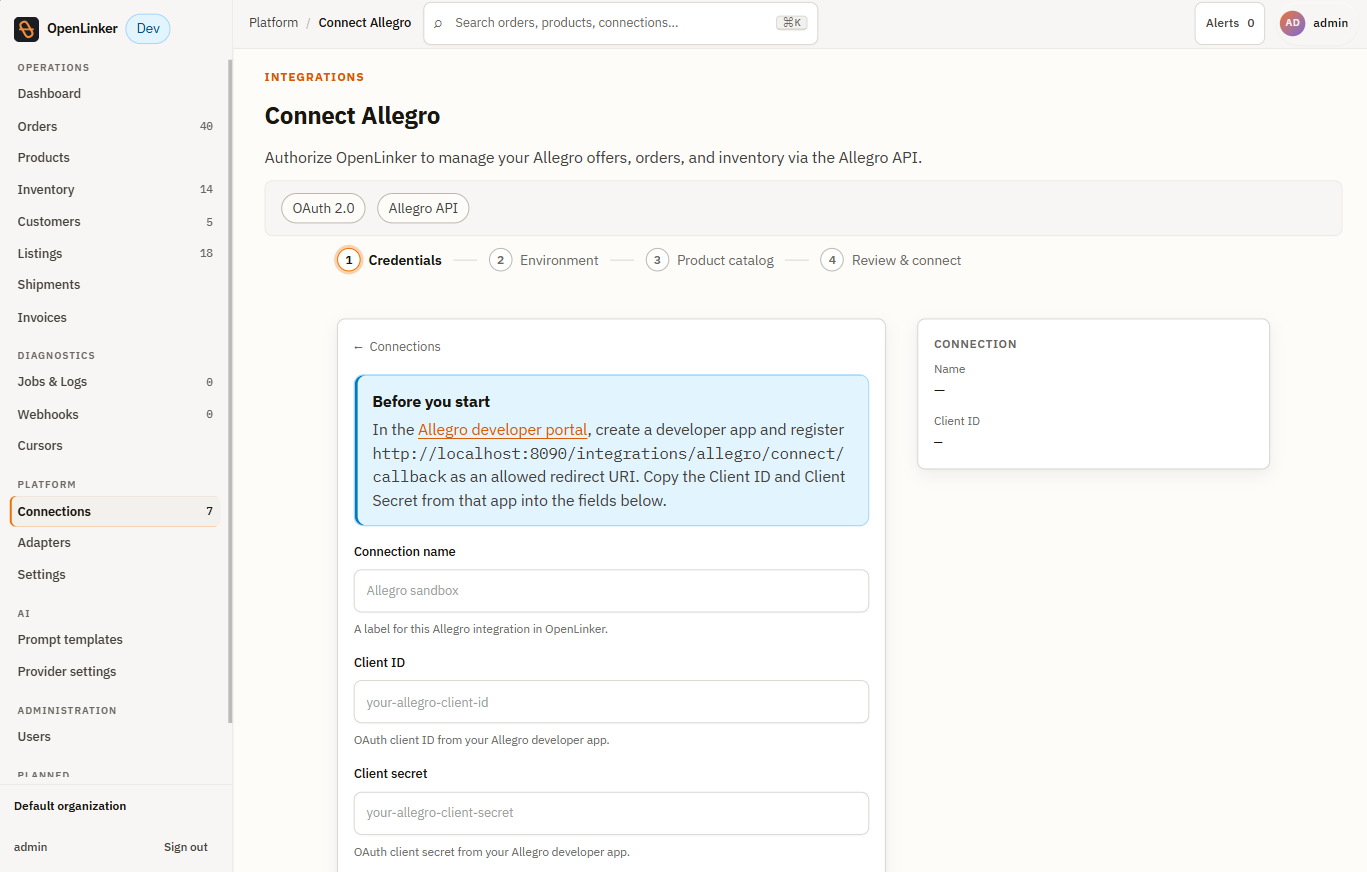Click the admin username at top right
The image size is (1367, 872).
[x=1330, y=23]
